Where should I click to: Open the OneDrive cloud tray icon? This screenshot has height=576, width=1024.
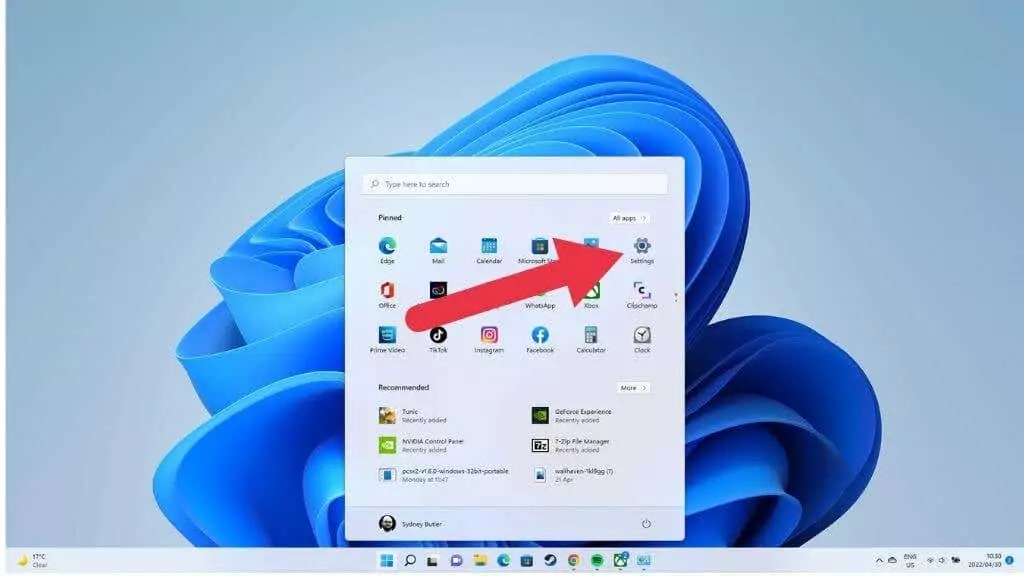[x=892, y=560]
